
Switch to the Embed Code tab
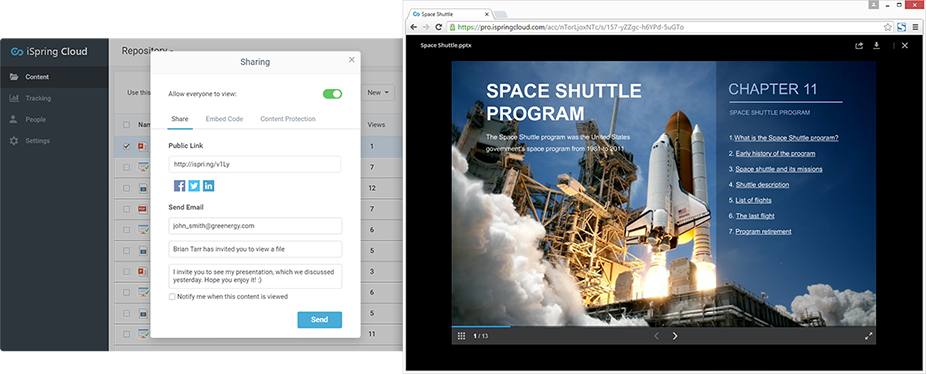[224, 119]
